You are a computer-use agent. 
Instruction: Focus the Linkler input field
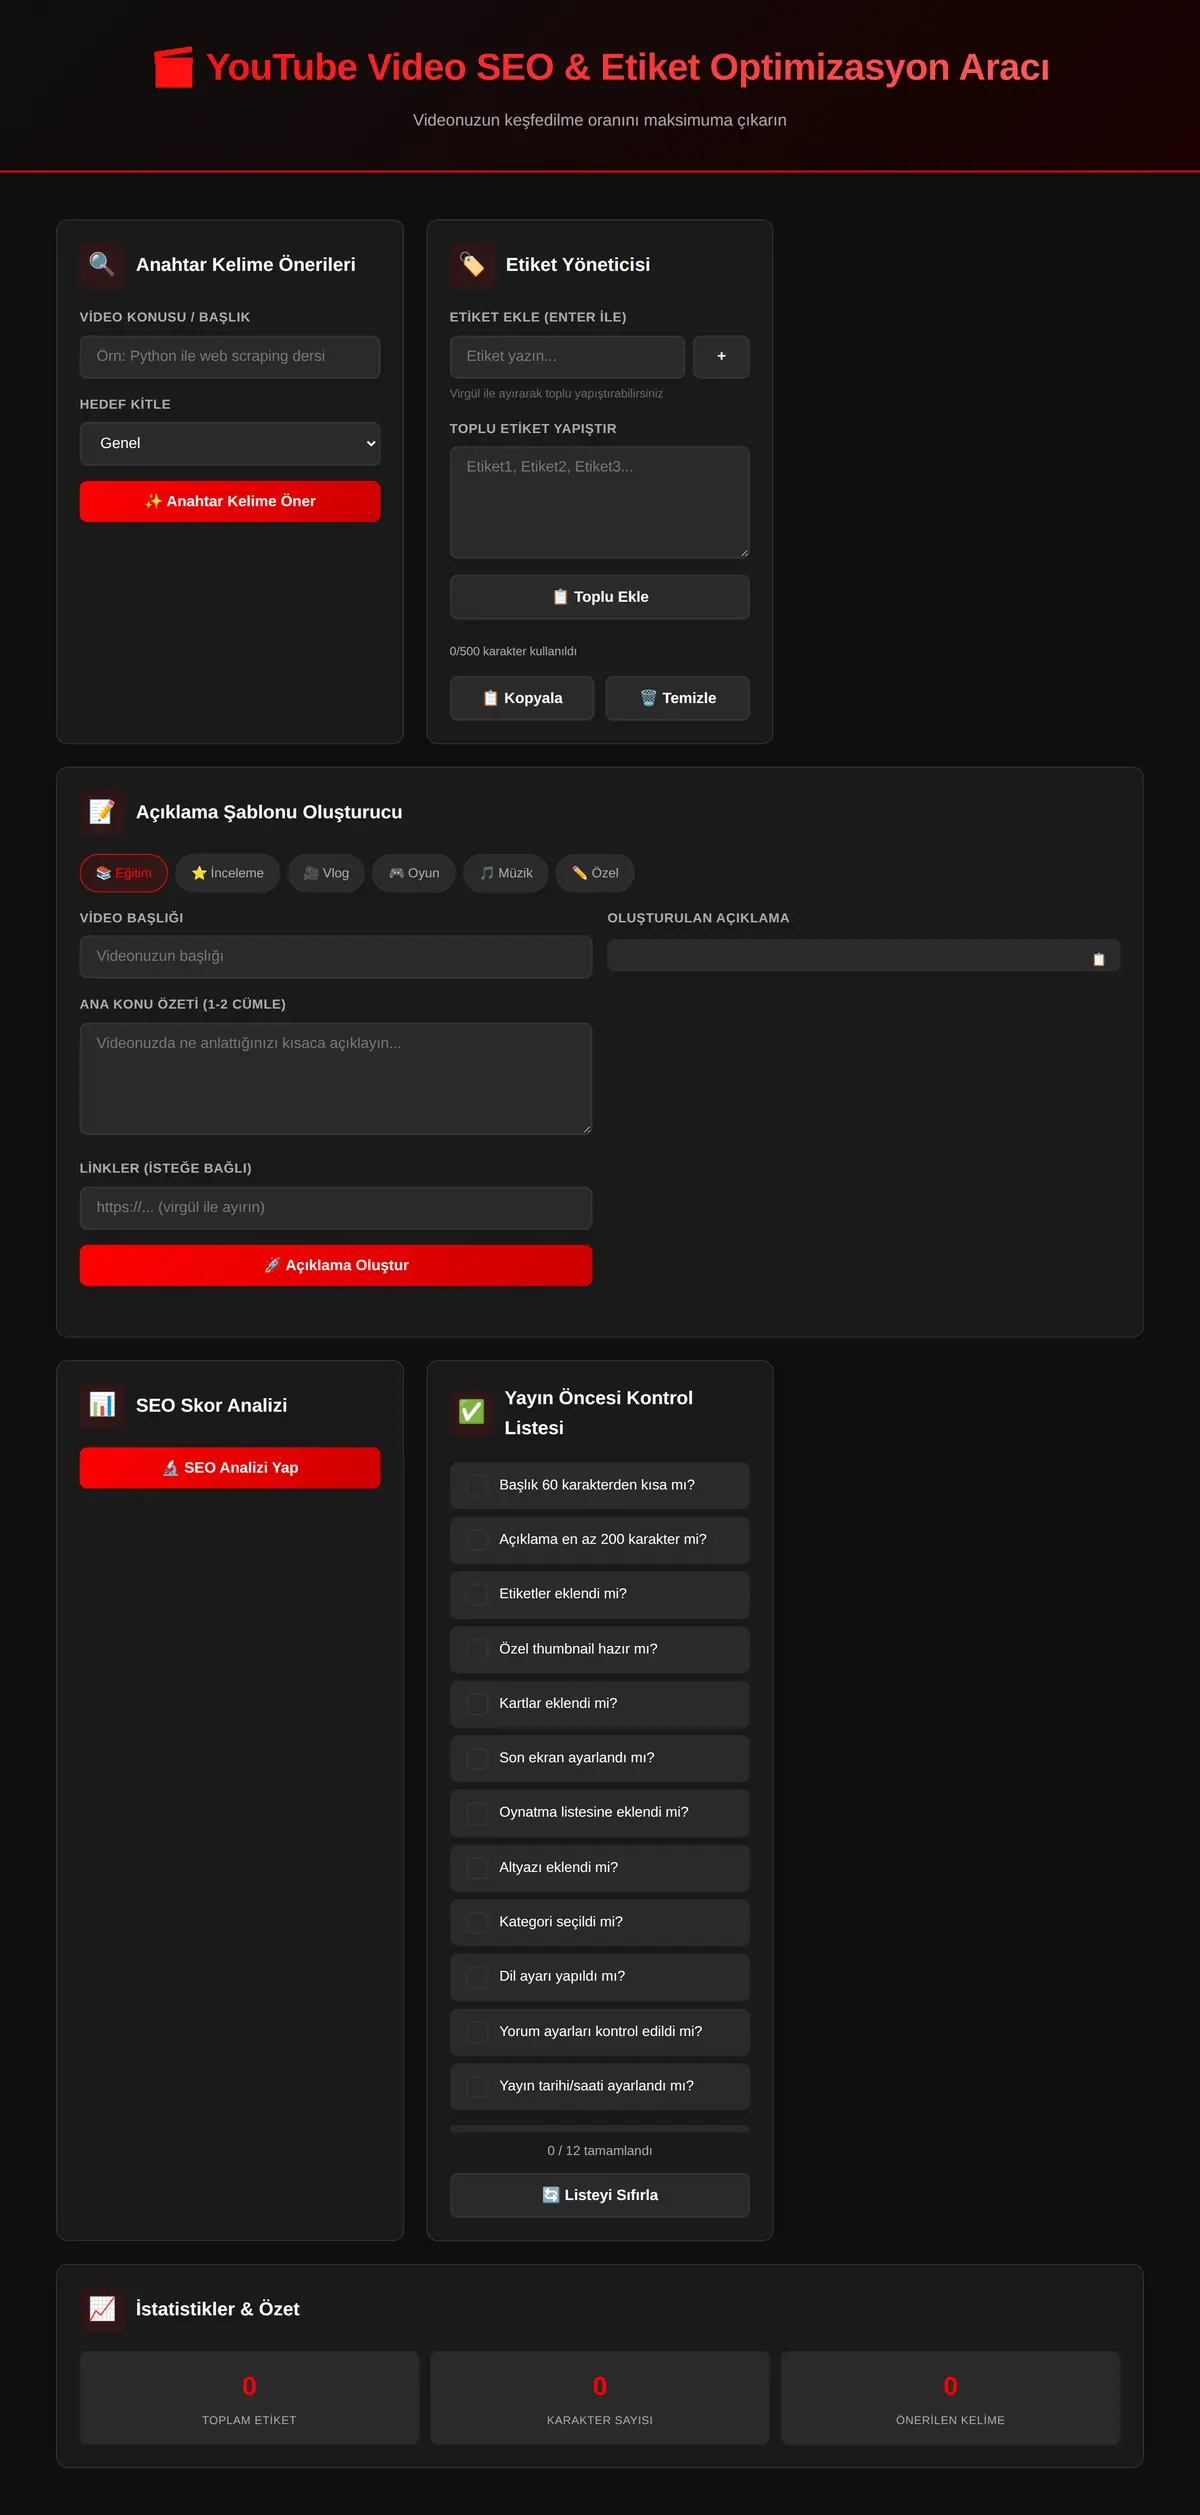(x=336, y=1208)
